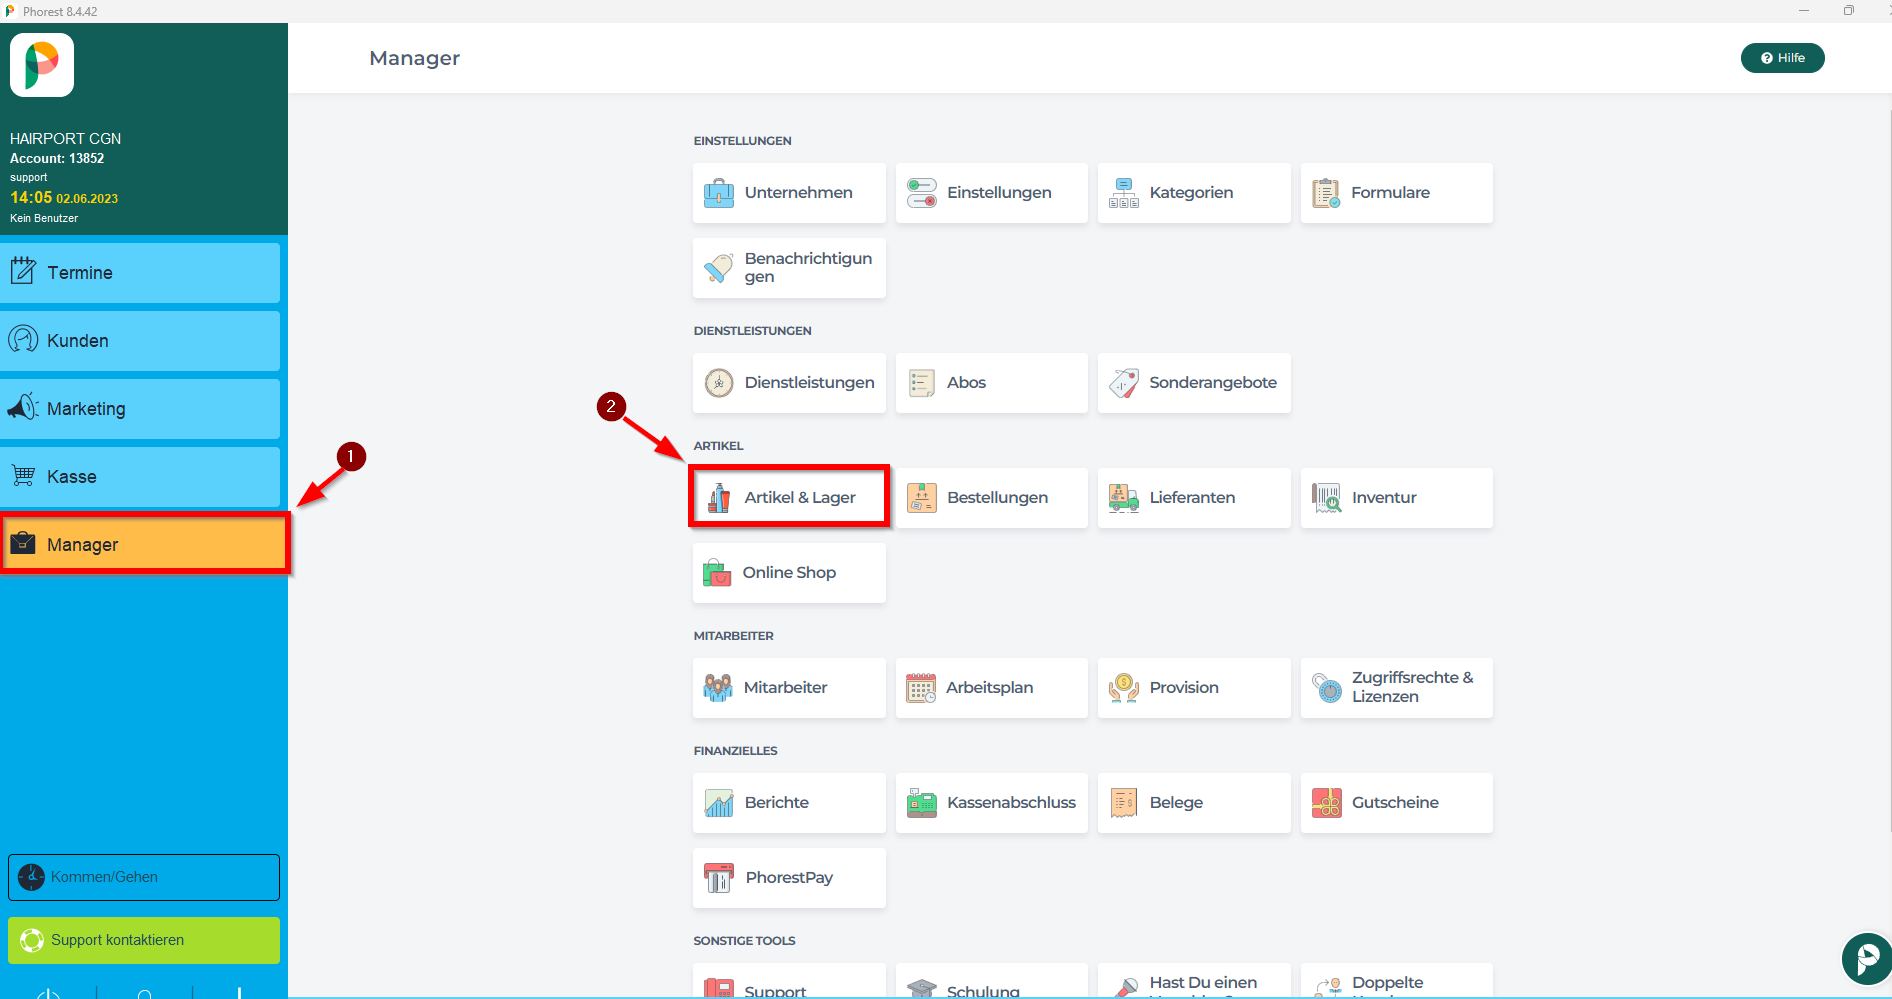The image size is (1892, 999).
Task: Restore down the Phorest window
Action: (x=1849, y=11)
